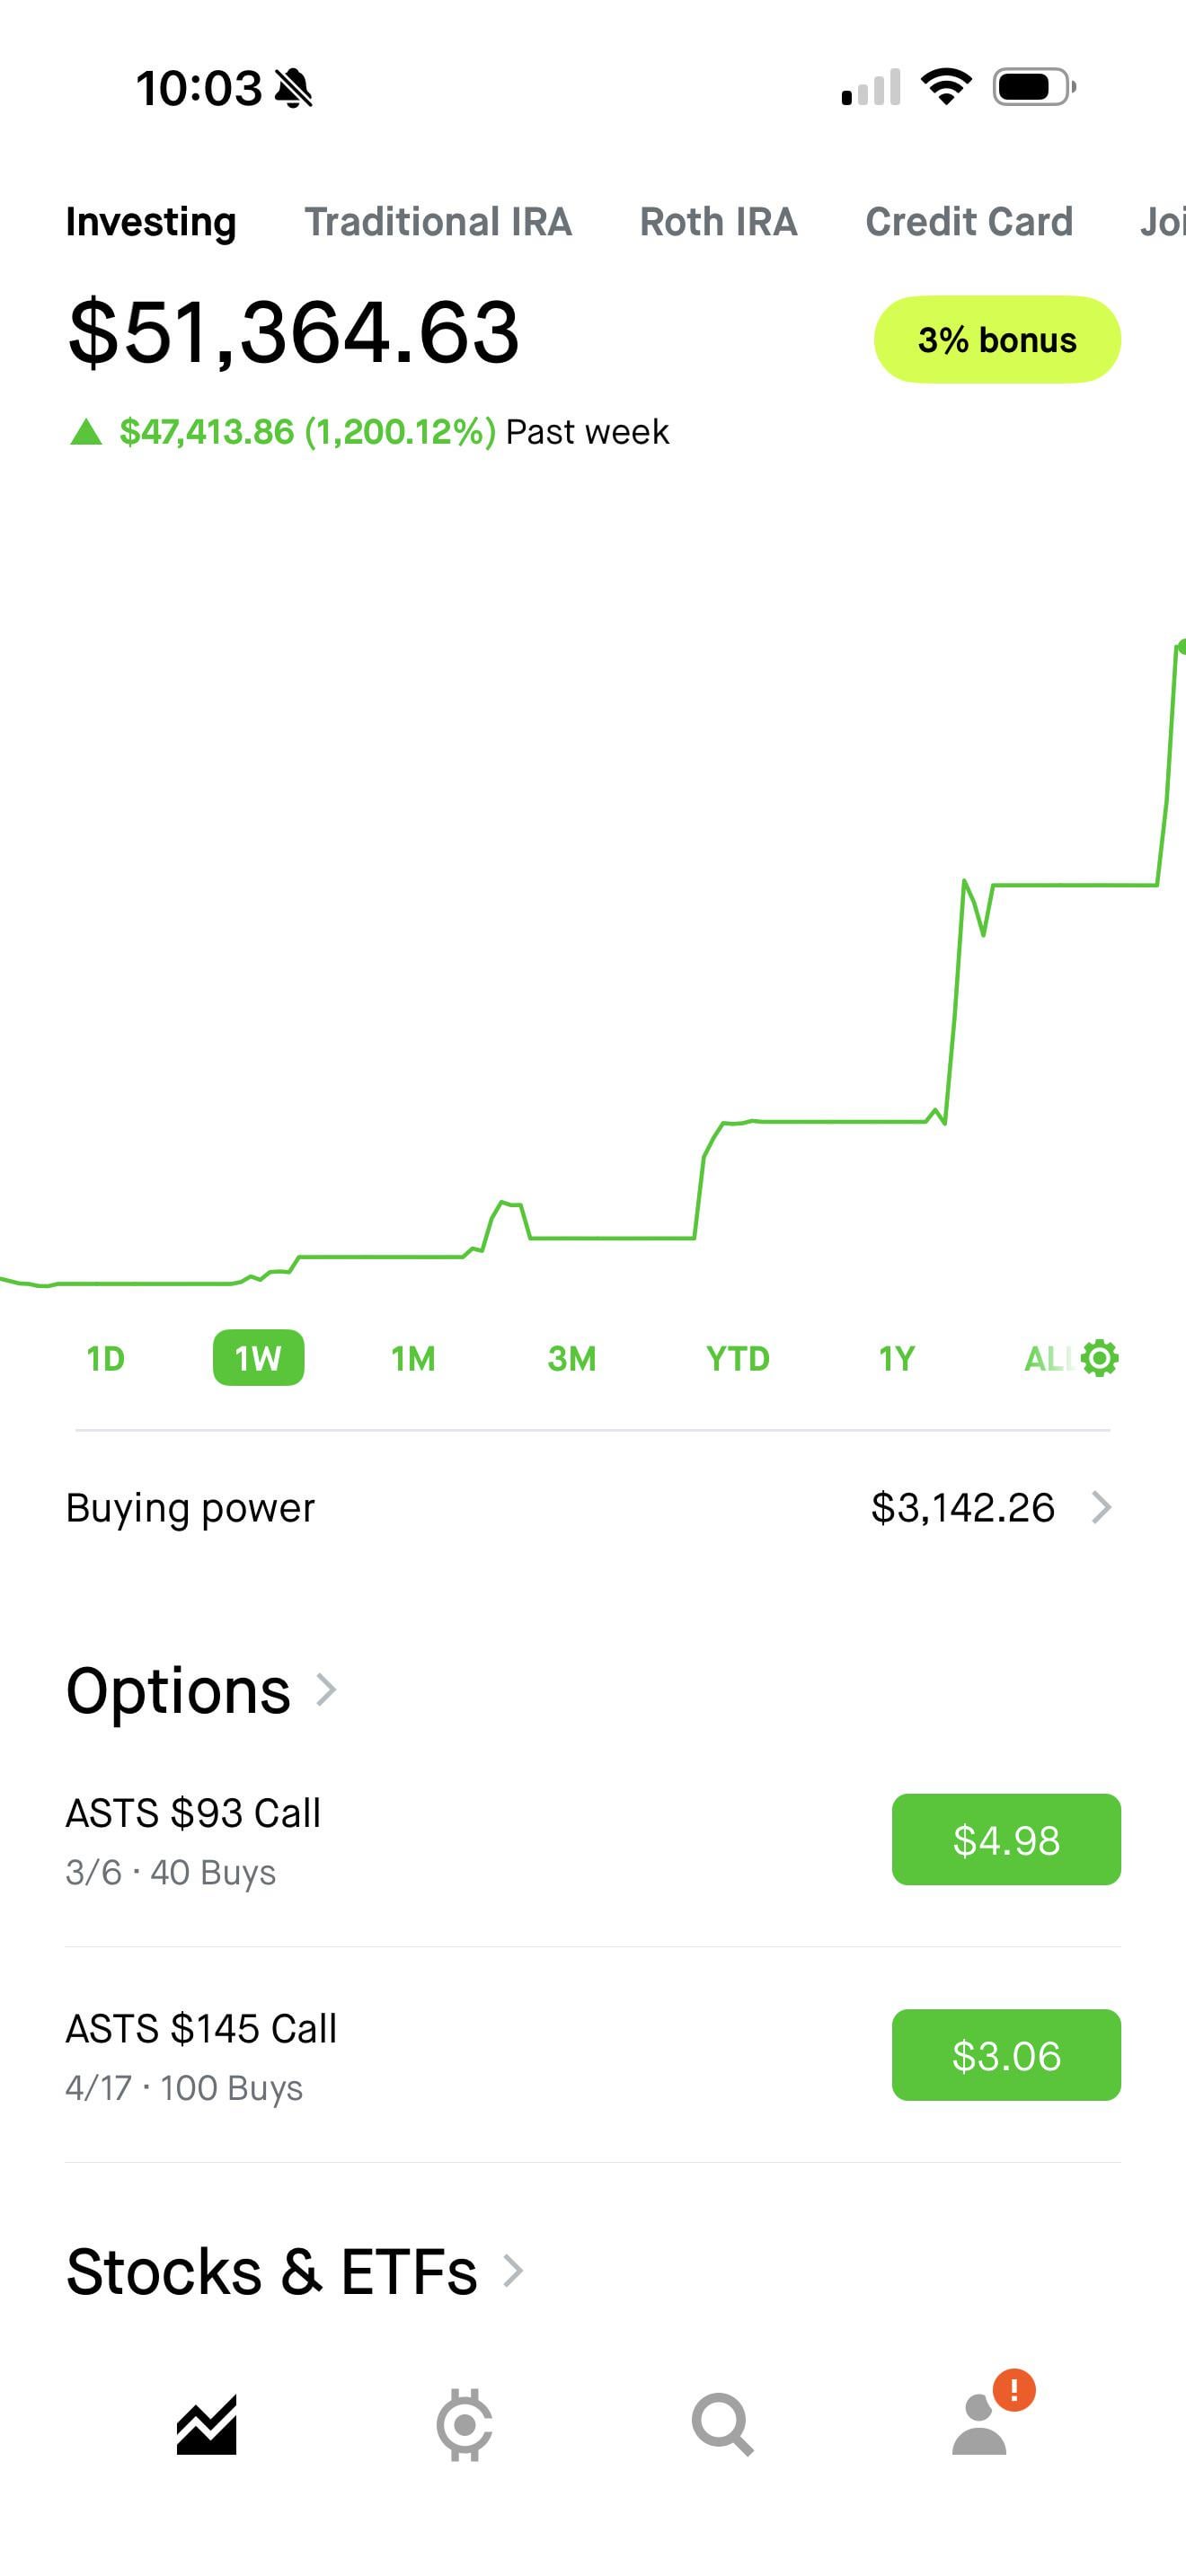Viewport: 1186px width, 2576px height.
Task: Tap the search magnifier icon
Action: click(722, 2424)
